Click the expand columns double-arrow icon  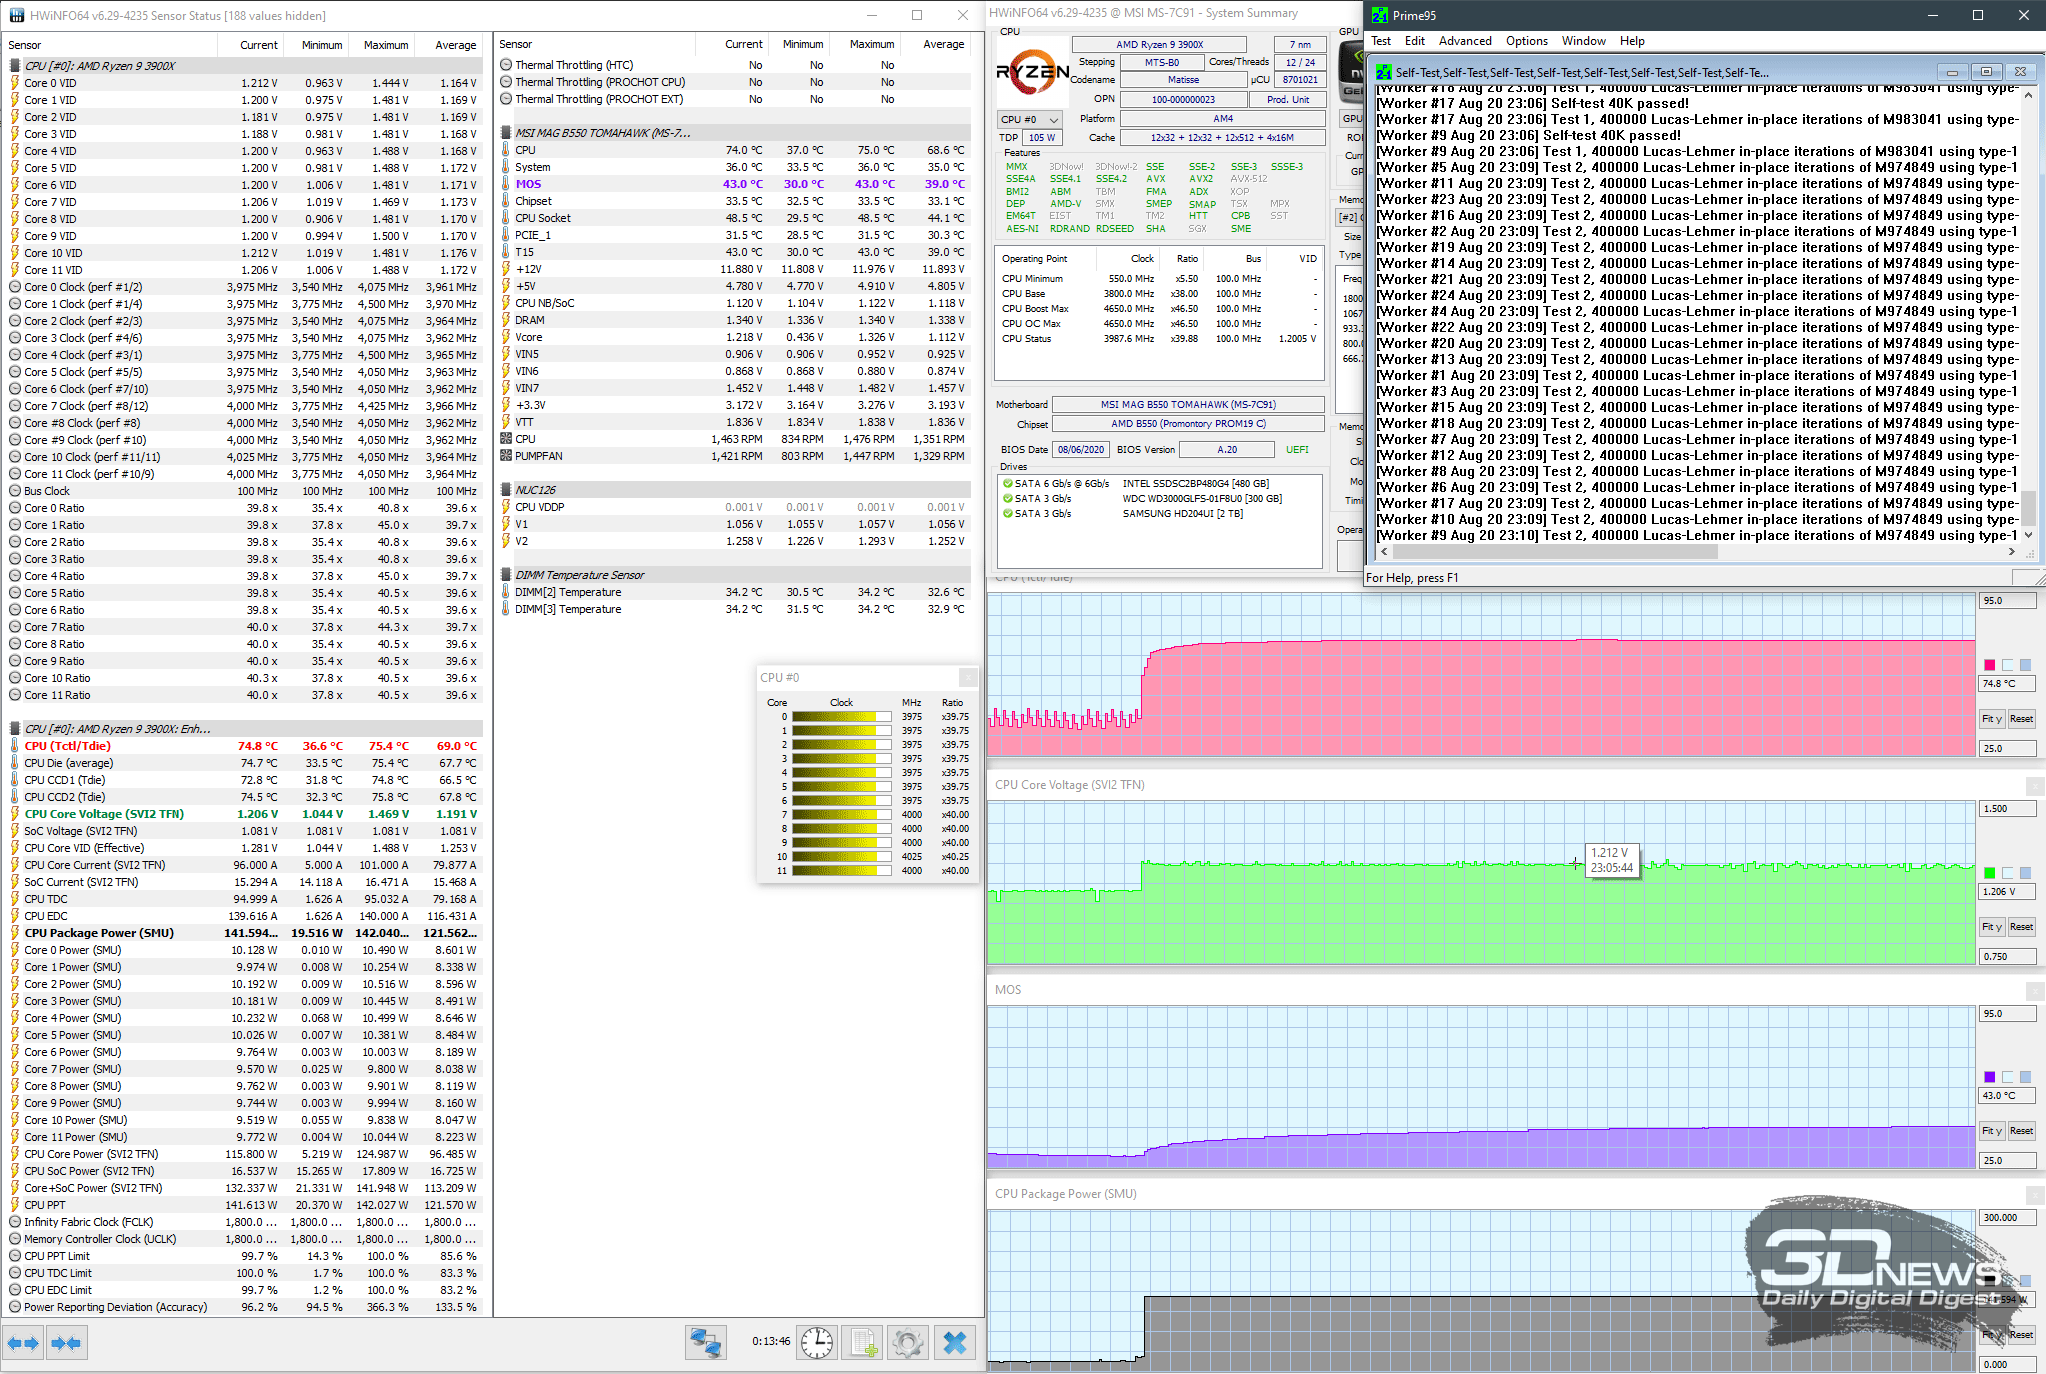[x=23, y=1343]
